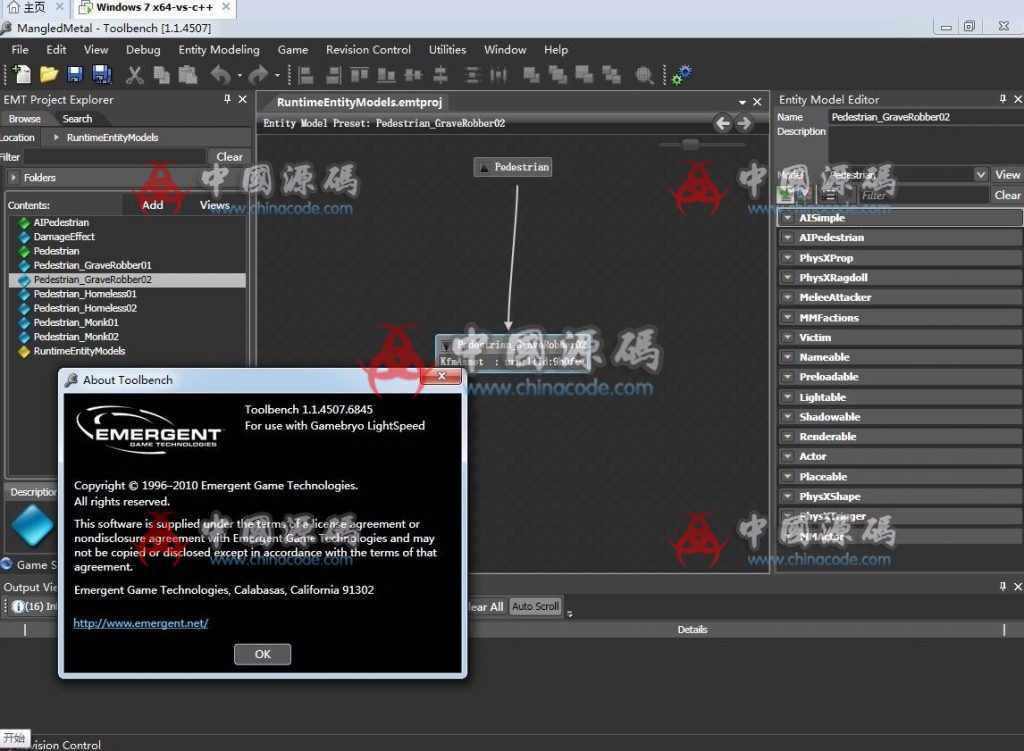Toggle the pin on EMT Project Explorer panel

coord(227,99)
